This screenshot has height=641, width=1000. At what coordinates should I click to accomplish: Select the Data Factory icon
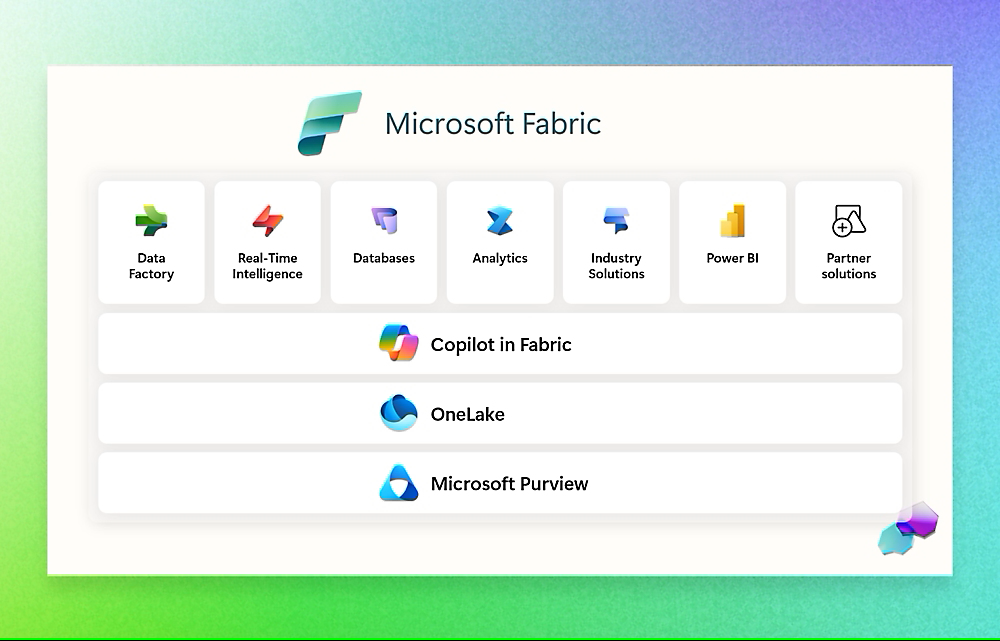click(151, 220)
